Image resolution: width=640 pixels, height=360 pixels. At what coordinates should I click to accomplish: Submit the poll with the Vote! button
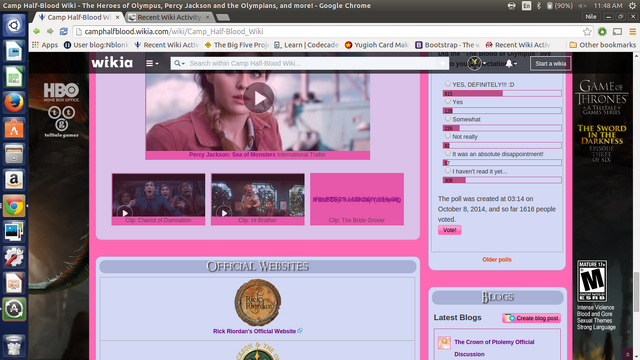pyautogui.click(x=449, y=230)
